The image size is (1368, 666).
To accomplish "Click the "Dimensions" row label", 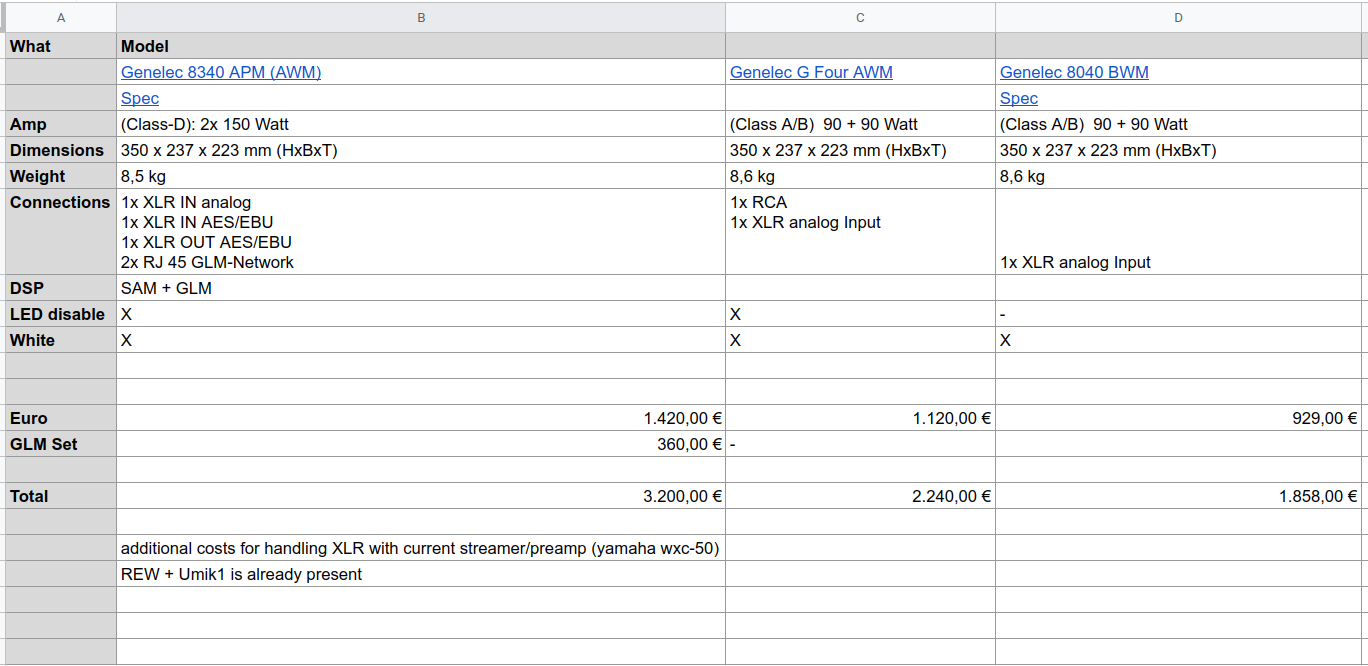I will [x=61, y=150].
